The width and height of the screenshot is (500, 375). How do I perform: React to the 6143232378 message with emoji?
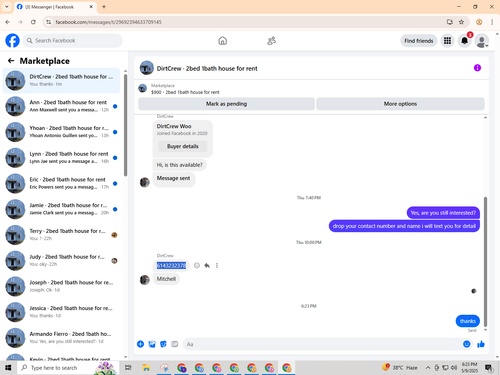click(197, 266)
